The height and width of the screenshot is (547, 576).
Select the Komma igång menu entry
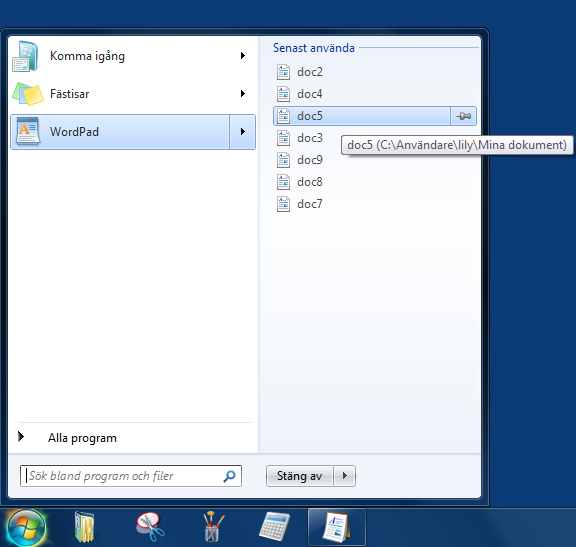[133, 56]
